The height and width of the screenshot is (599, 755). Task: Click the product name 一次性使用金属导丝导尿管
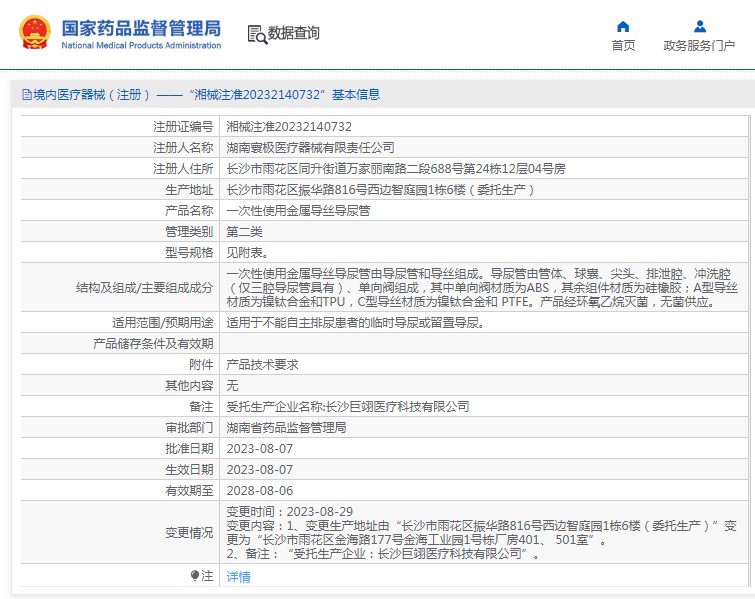pos(298,211)
